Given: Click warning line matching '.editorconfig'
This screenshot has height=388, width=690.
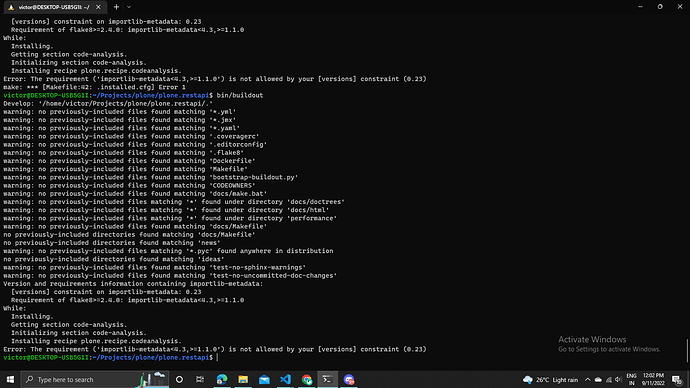Looking at the screenshot, I should click(135, 144).
